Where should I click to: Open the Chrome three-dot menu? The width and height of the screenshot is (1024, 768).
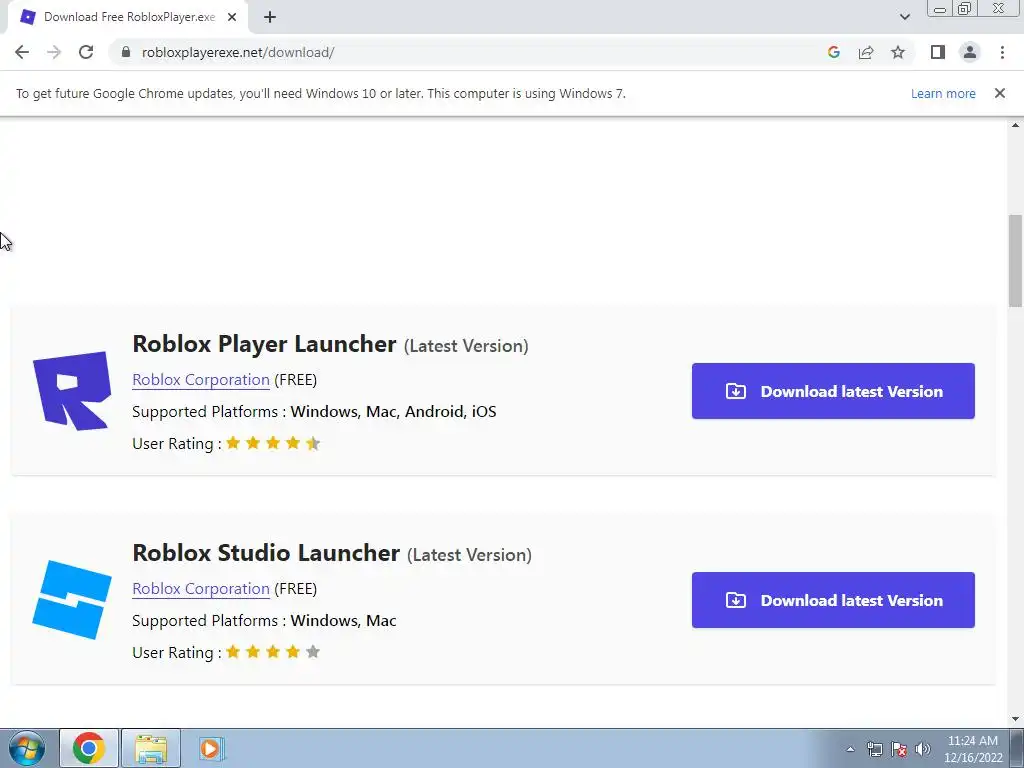tap(1002, 52)
